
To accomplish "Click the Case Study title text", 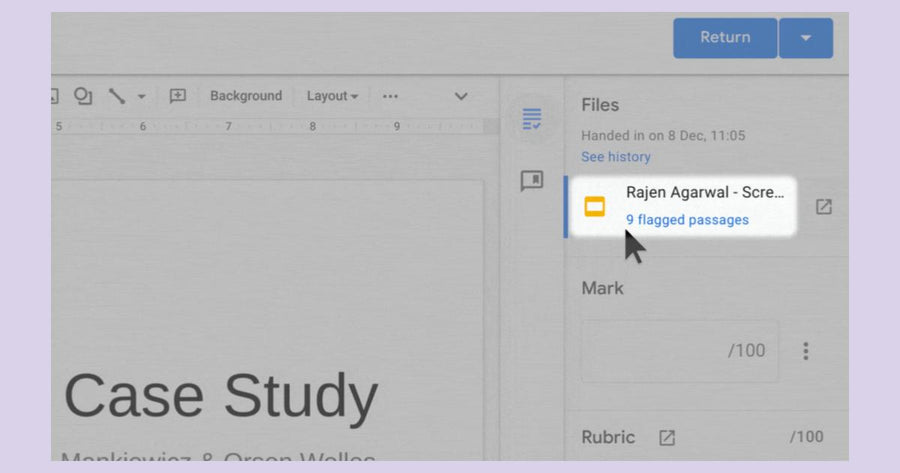I will pyautogui.click(x=221, y=396).
